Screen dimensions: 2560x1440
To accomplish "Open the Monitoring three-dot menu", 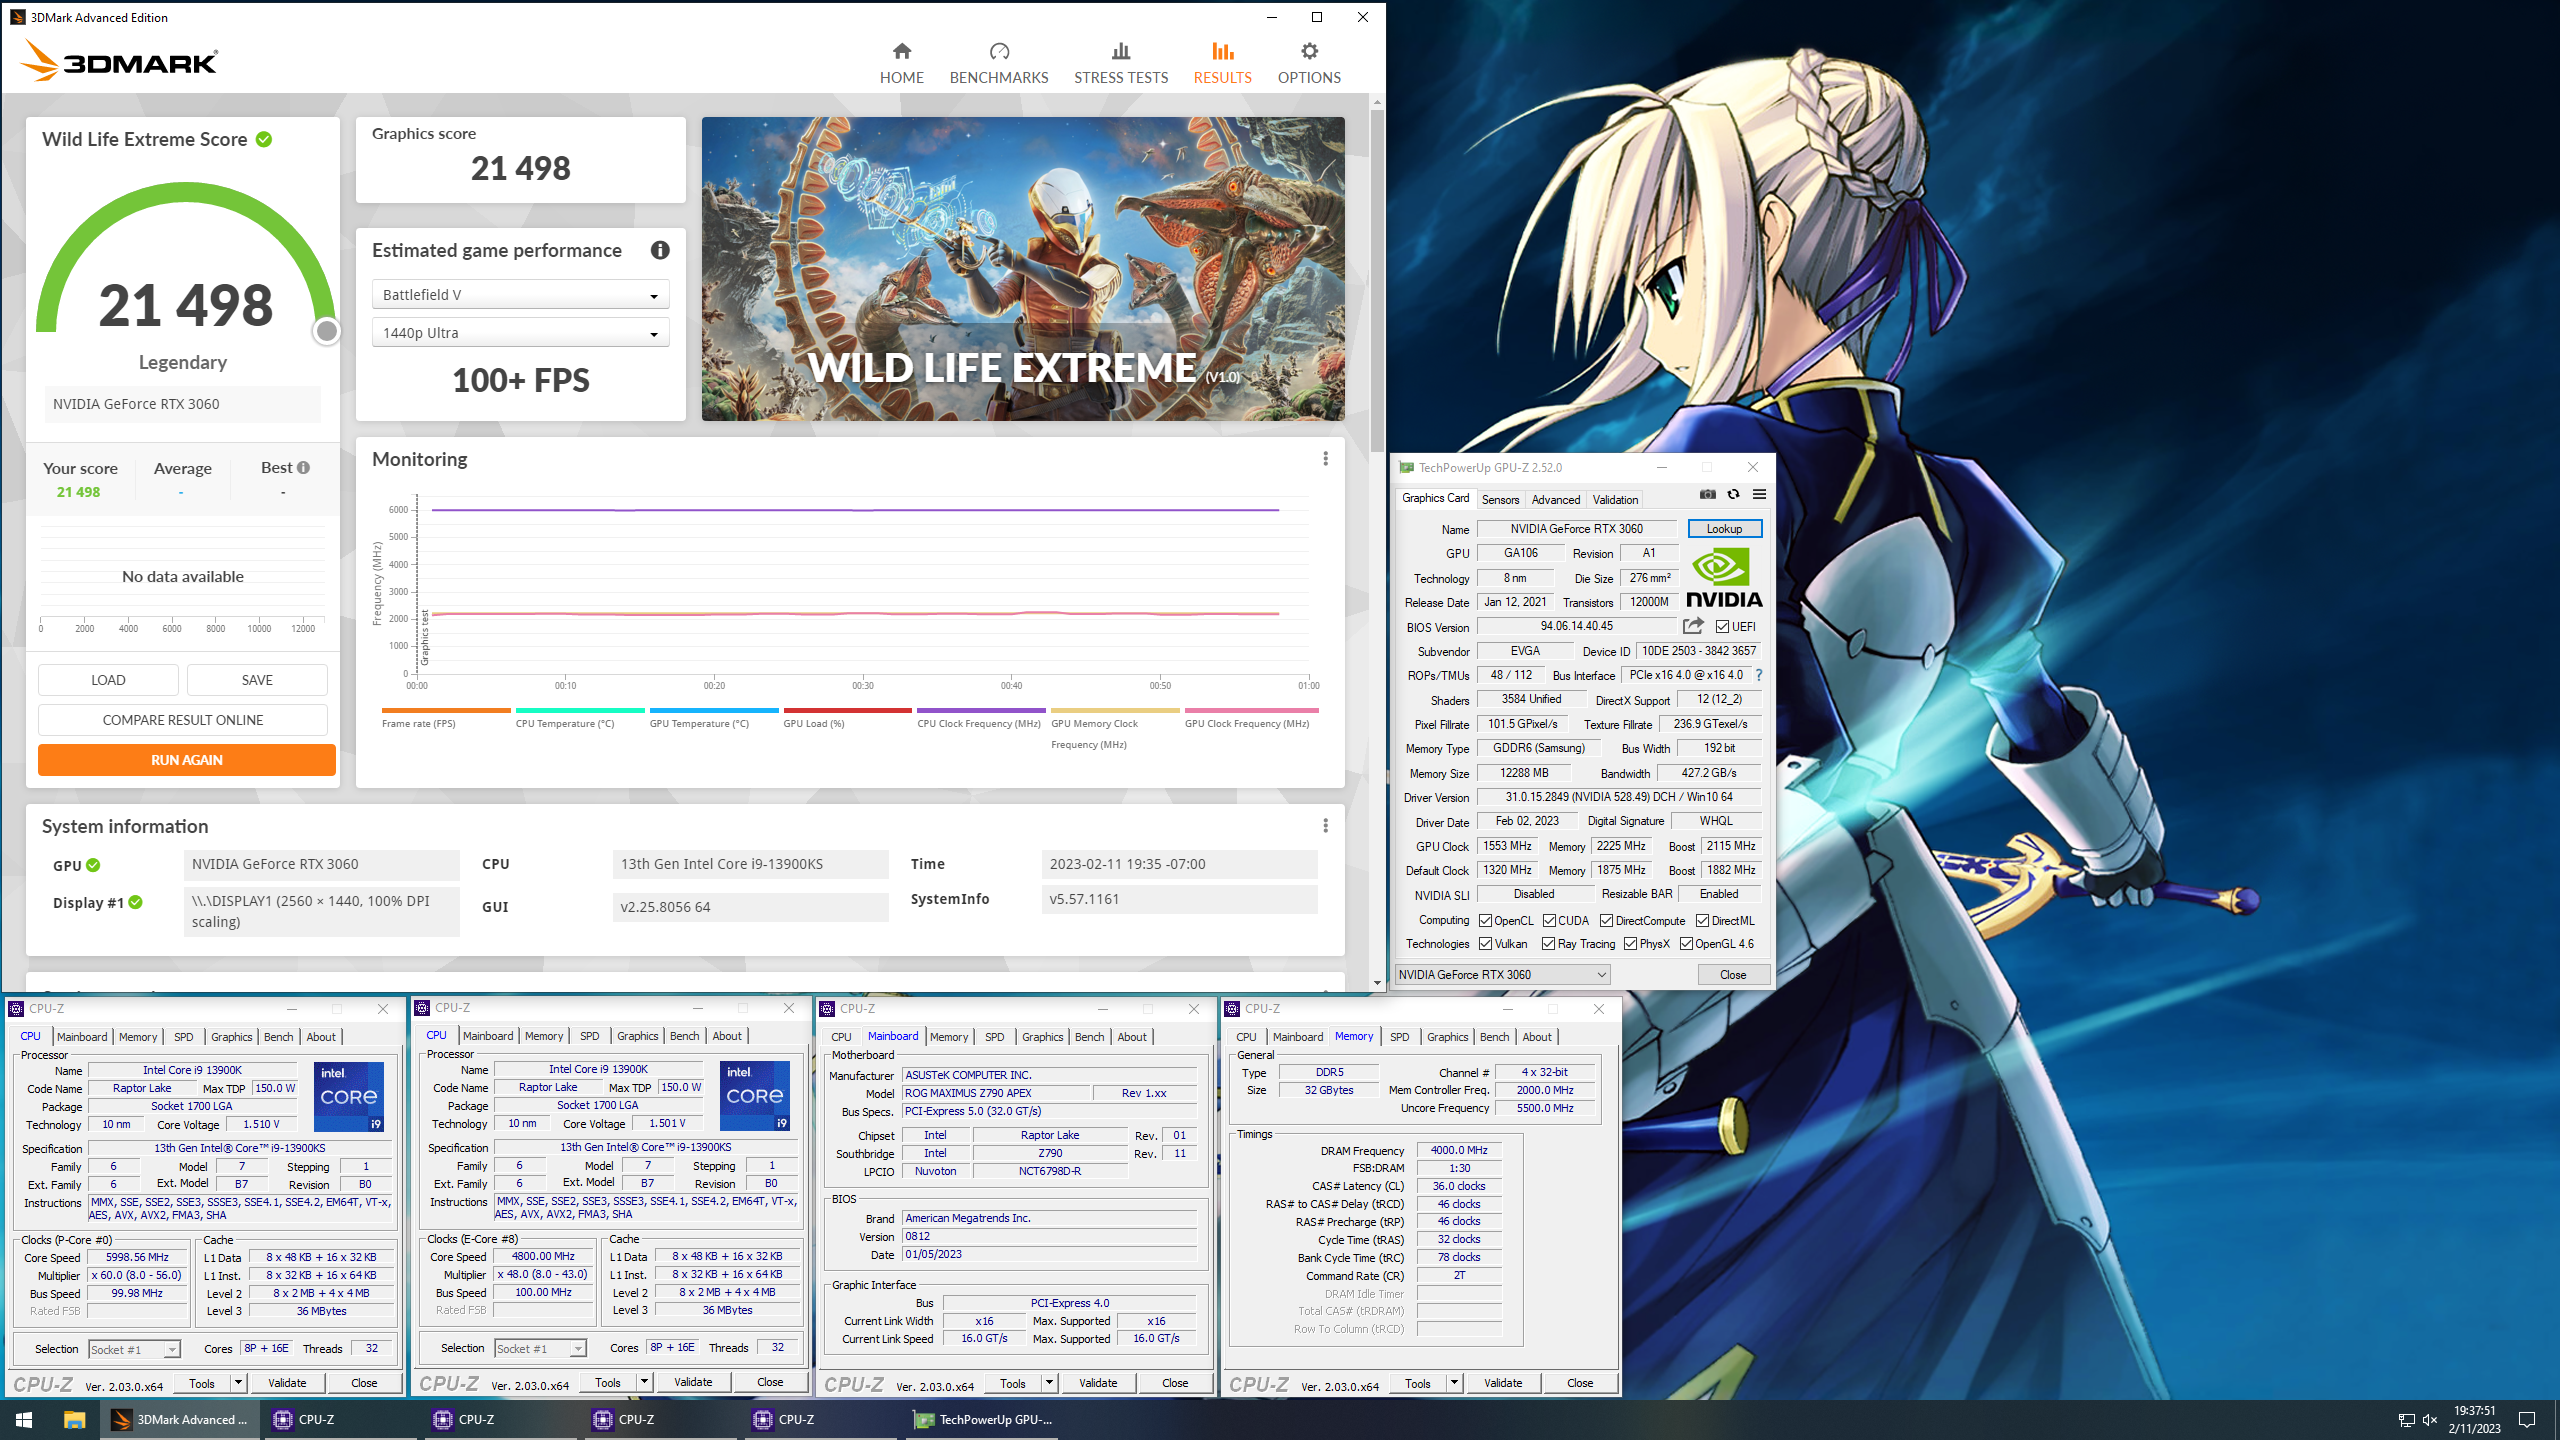I will coord(1325,458).
